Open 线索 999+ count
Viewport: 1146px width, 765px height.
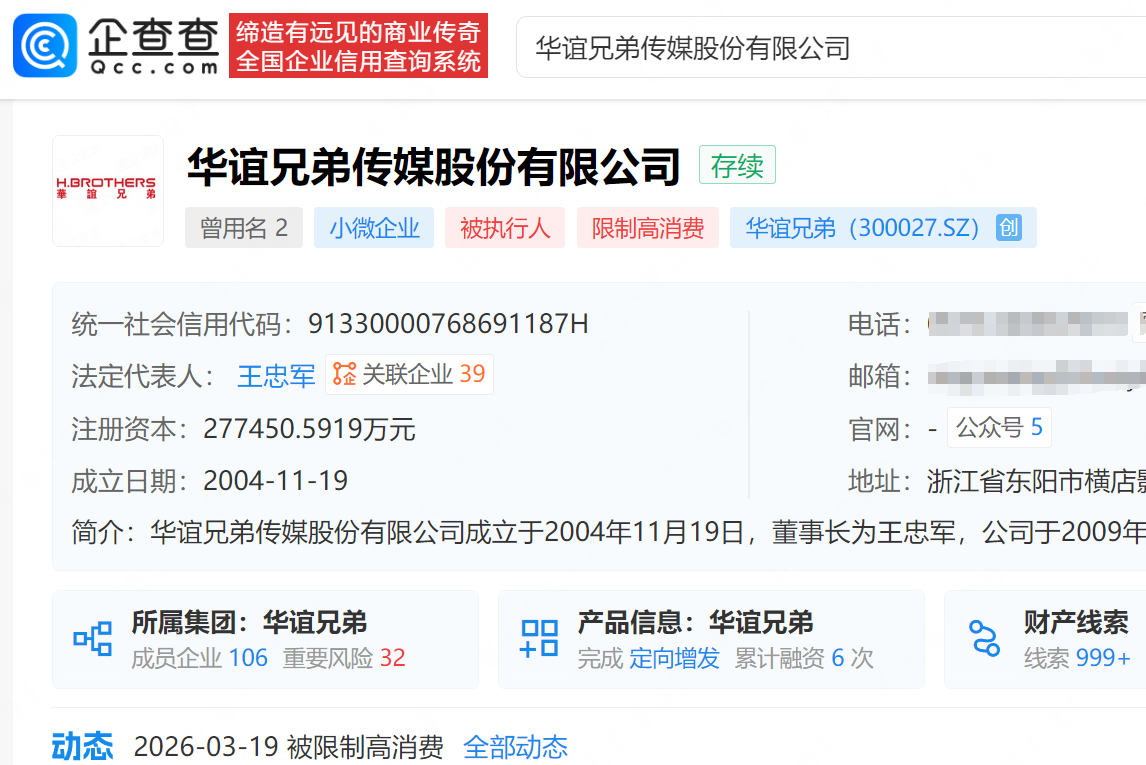[x=1077, y=658]
